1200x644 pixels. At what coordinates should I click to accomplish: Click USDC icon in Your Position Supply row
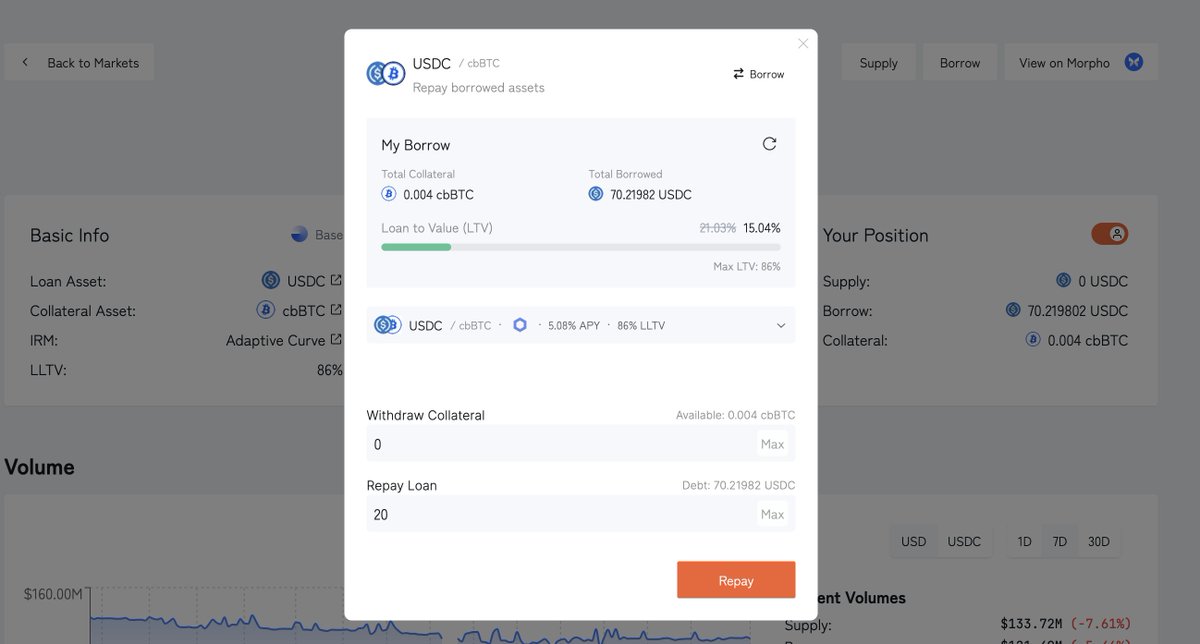click(1064, 281)
